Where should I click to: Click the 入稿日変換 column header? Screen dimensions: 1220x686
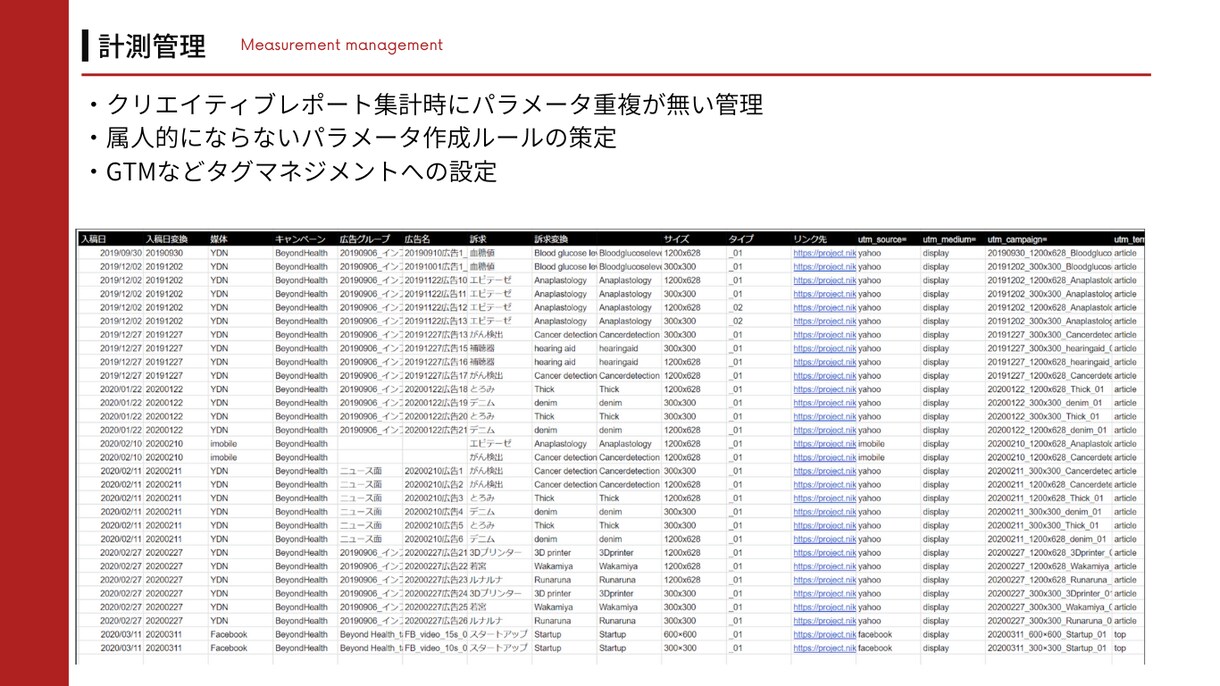(166, 239)
